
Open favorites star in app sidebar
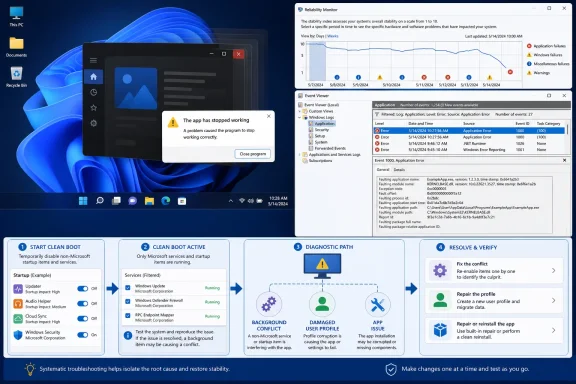click(x=93, y=108)
